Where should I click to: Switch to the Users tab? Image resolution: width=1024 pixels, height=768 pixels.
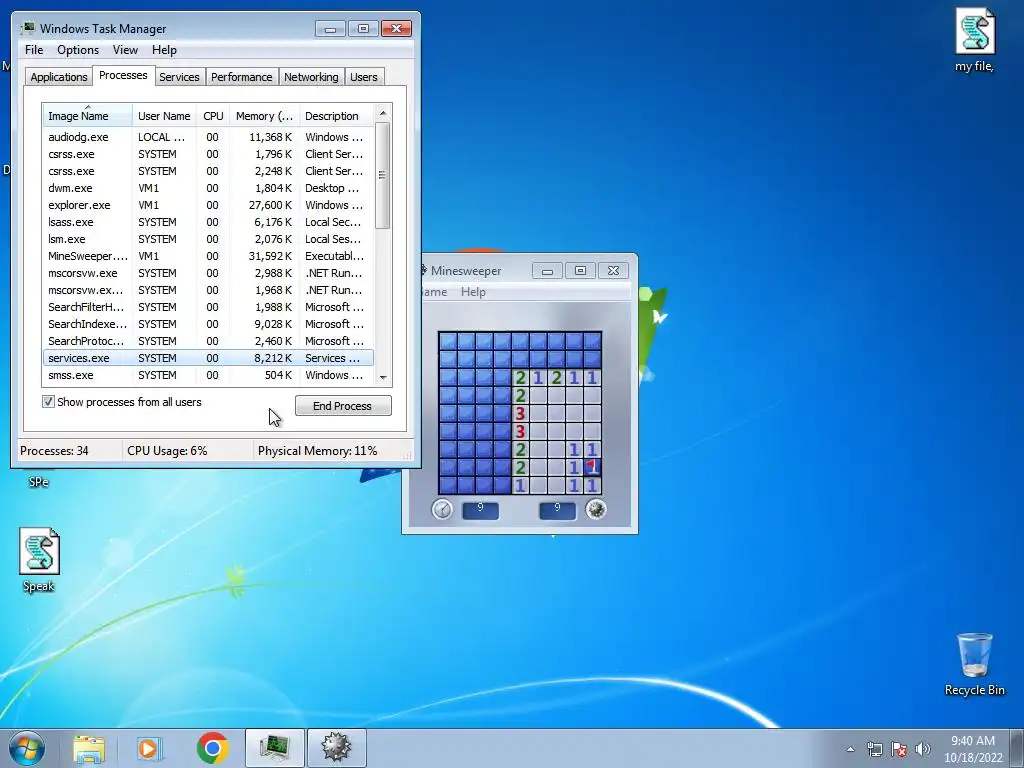(363, 77)
